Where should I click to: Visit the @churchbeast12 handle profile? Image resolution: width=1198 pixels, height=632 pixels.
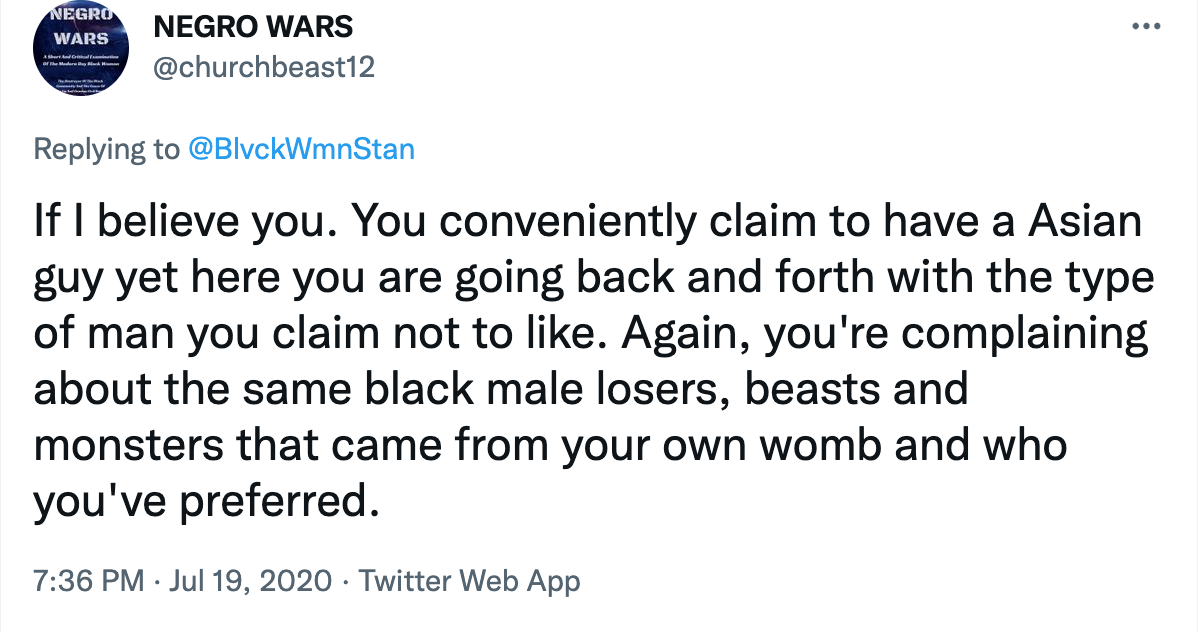[x=264, y=67]
